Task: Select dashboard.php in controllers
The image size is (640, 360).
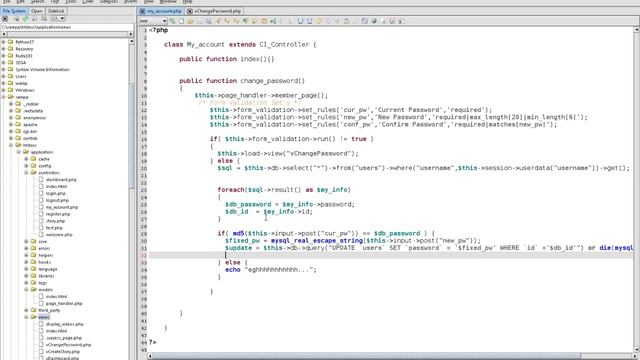Action: point(61,180)
